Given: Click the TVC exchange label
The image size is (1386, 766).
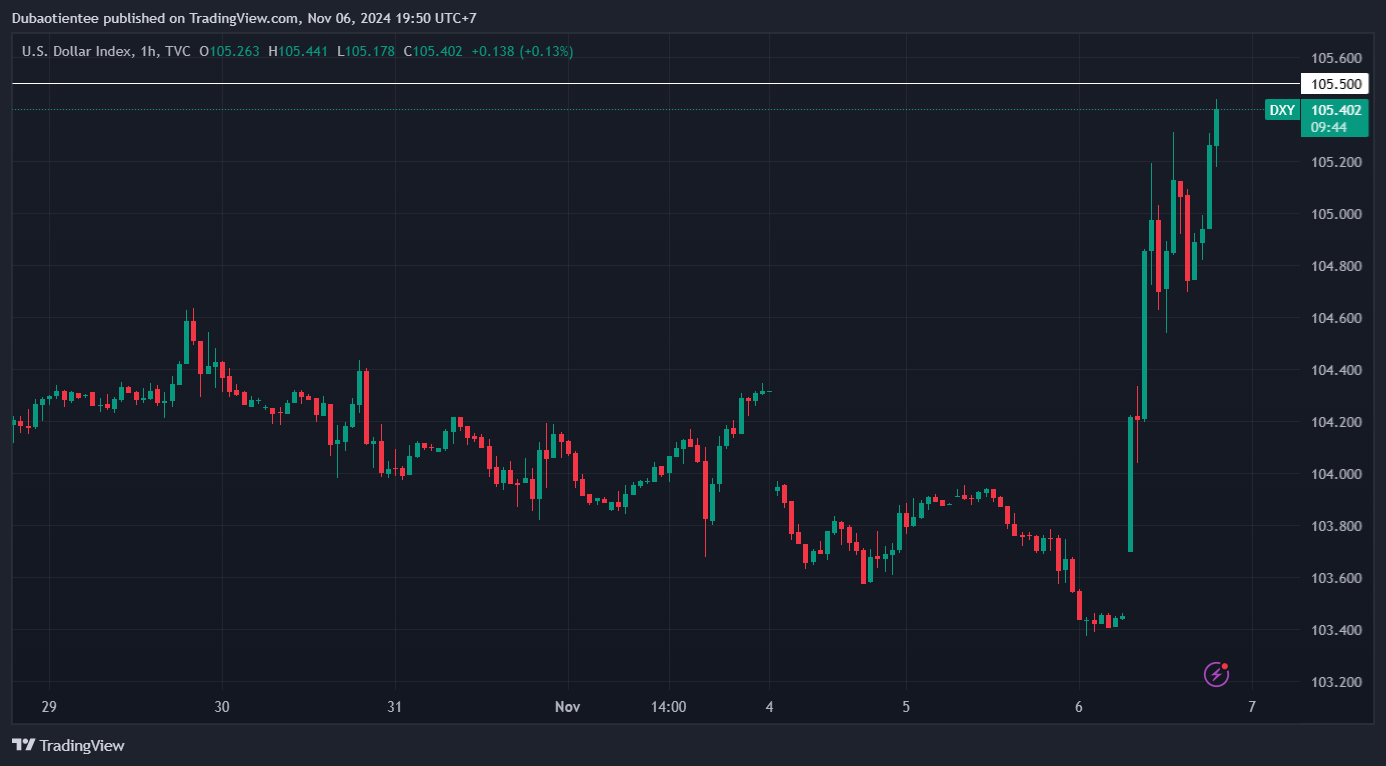Looking at the screenshot, I should (178, 51).
